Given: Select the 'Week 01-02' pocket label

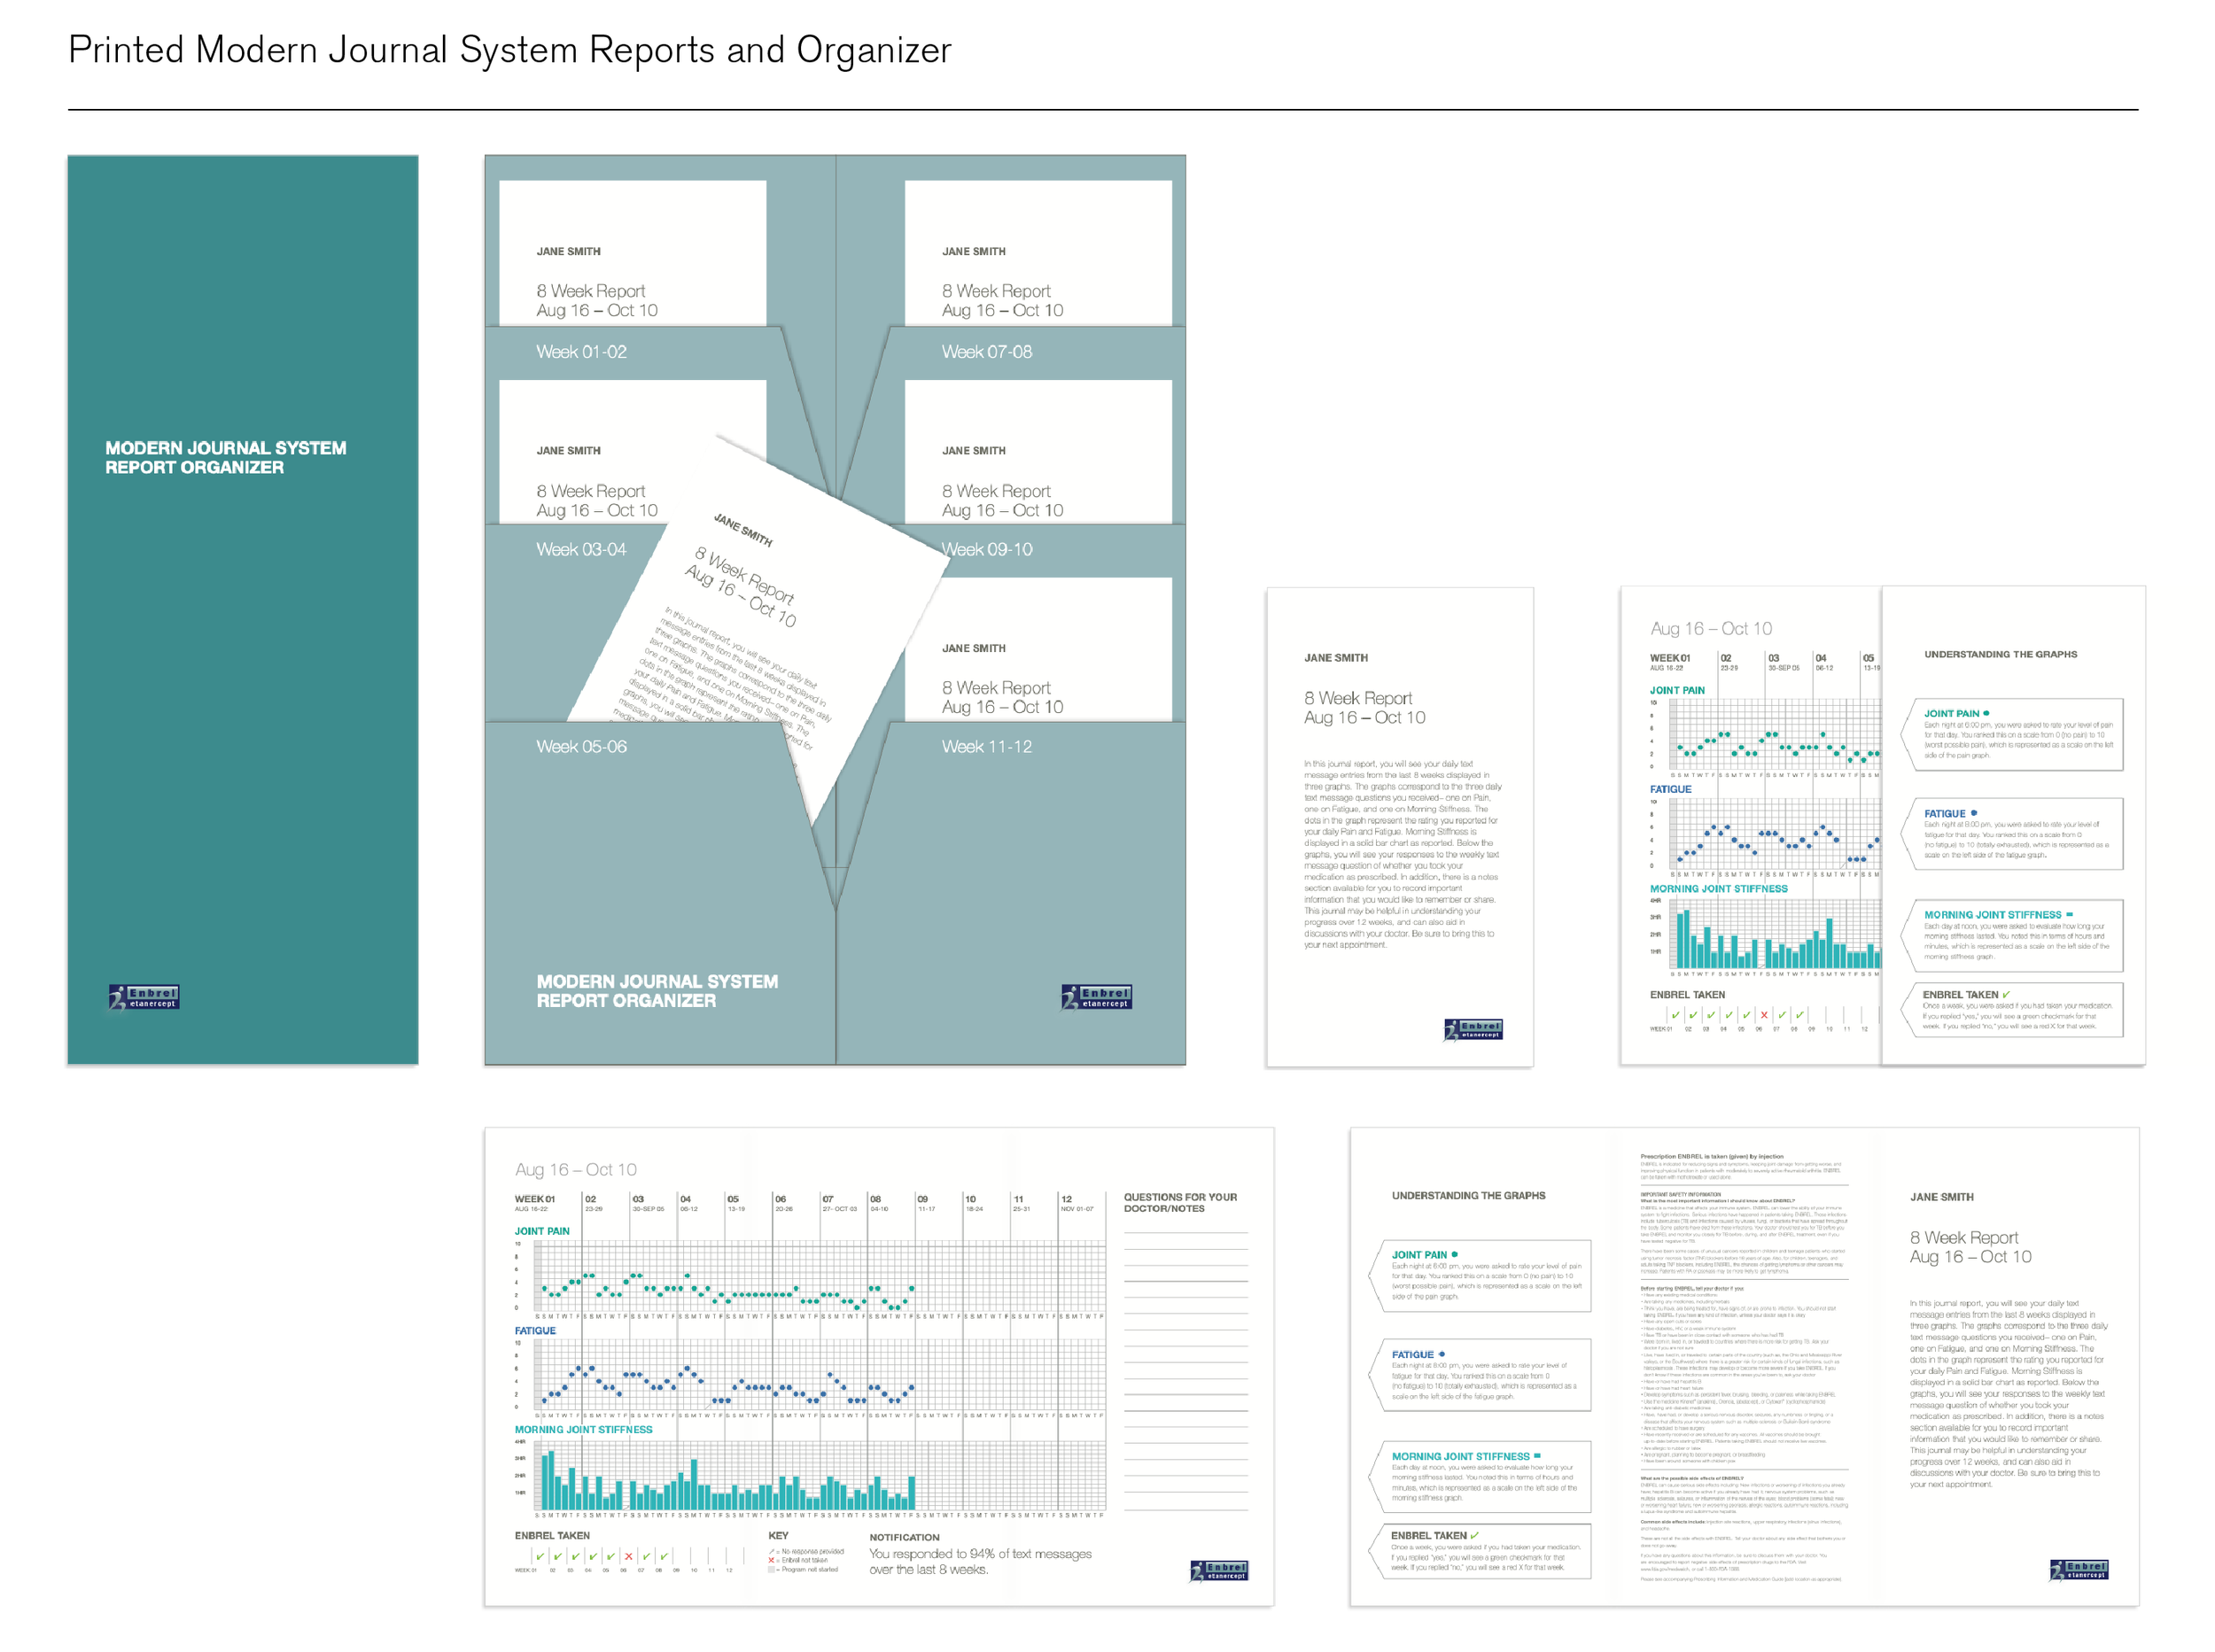Looking at the screenshot, I should tap(581, 352).
